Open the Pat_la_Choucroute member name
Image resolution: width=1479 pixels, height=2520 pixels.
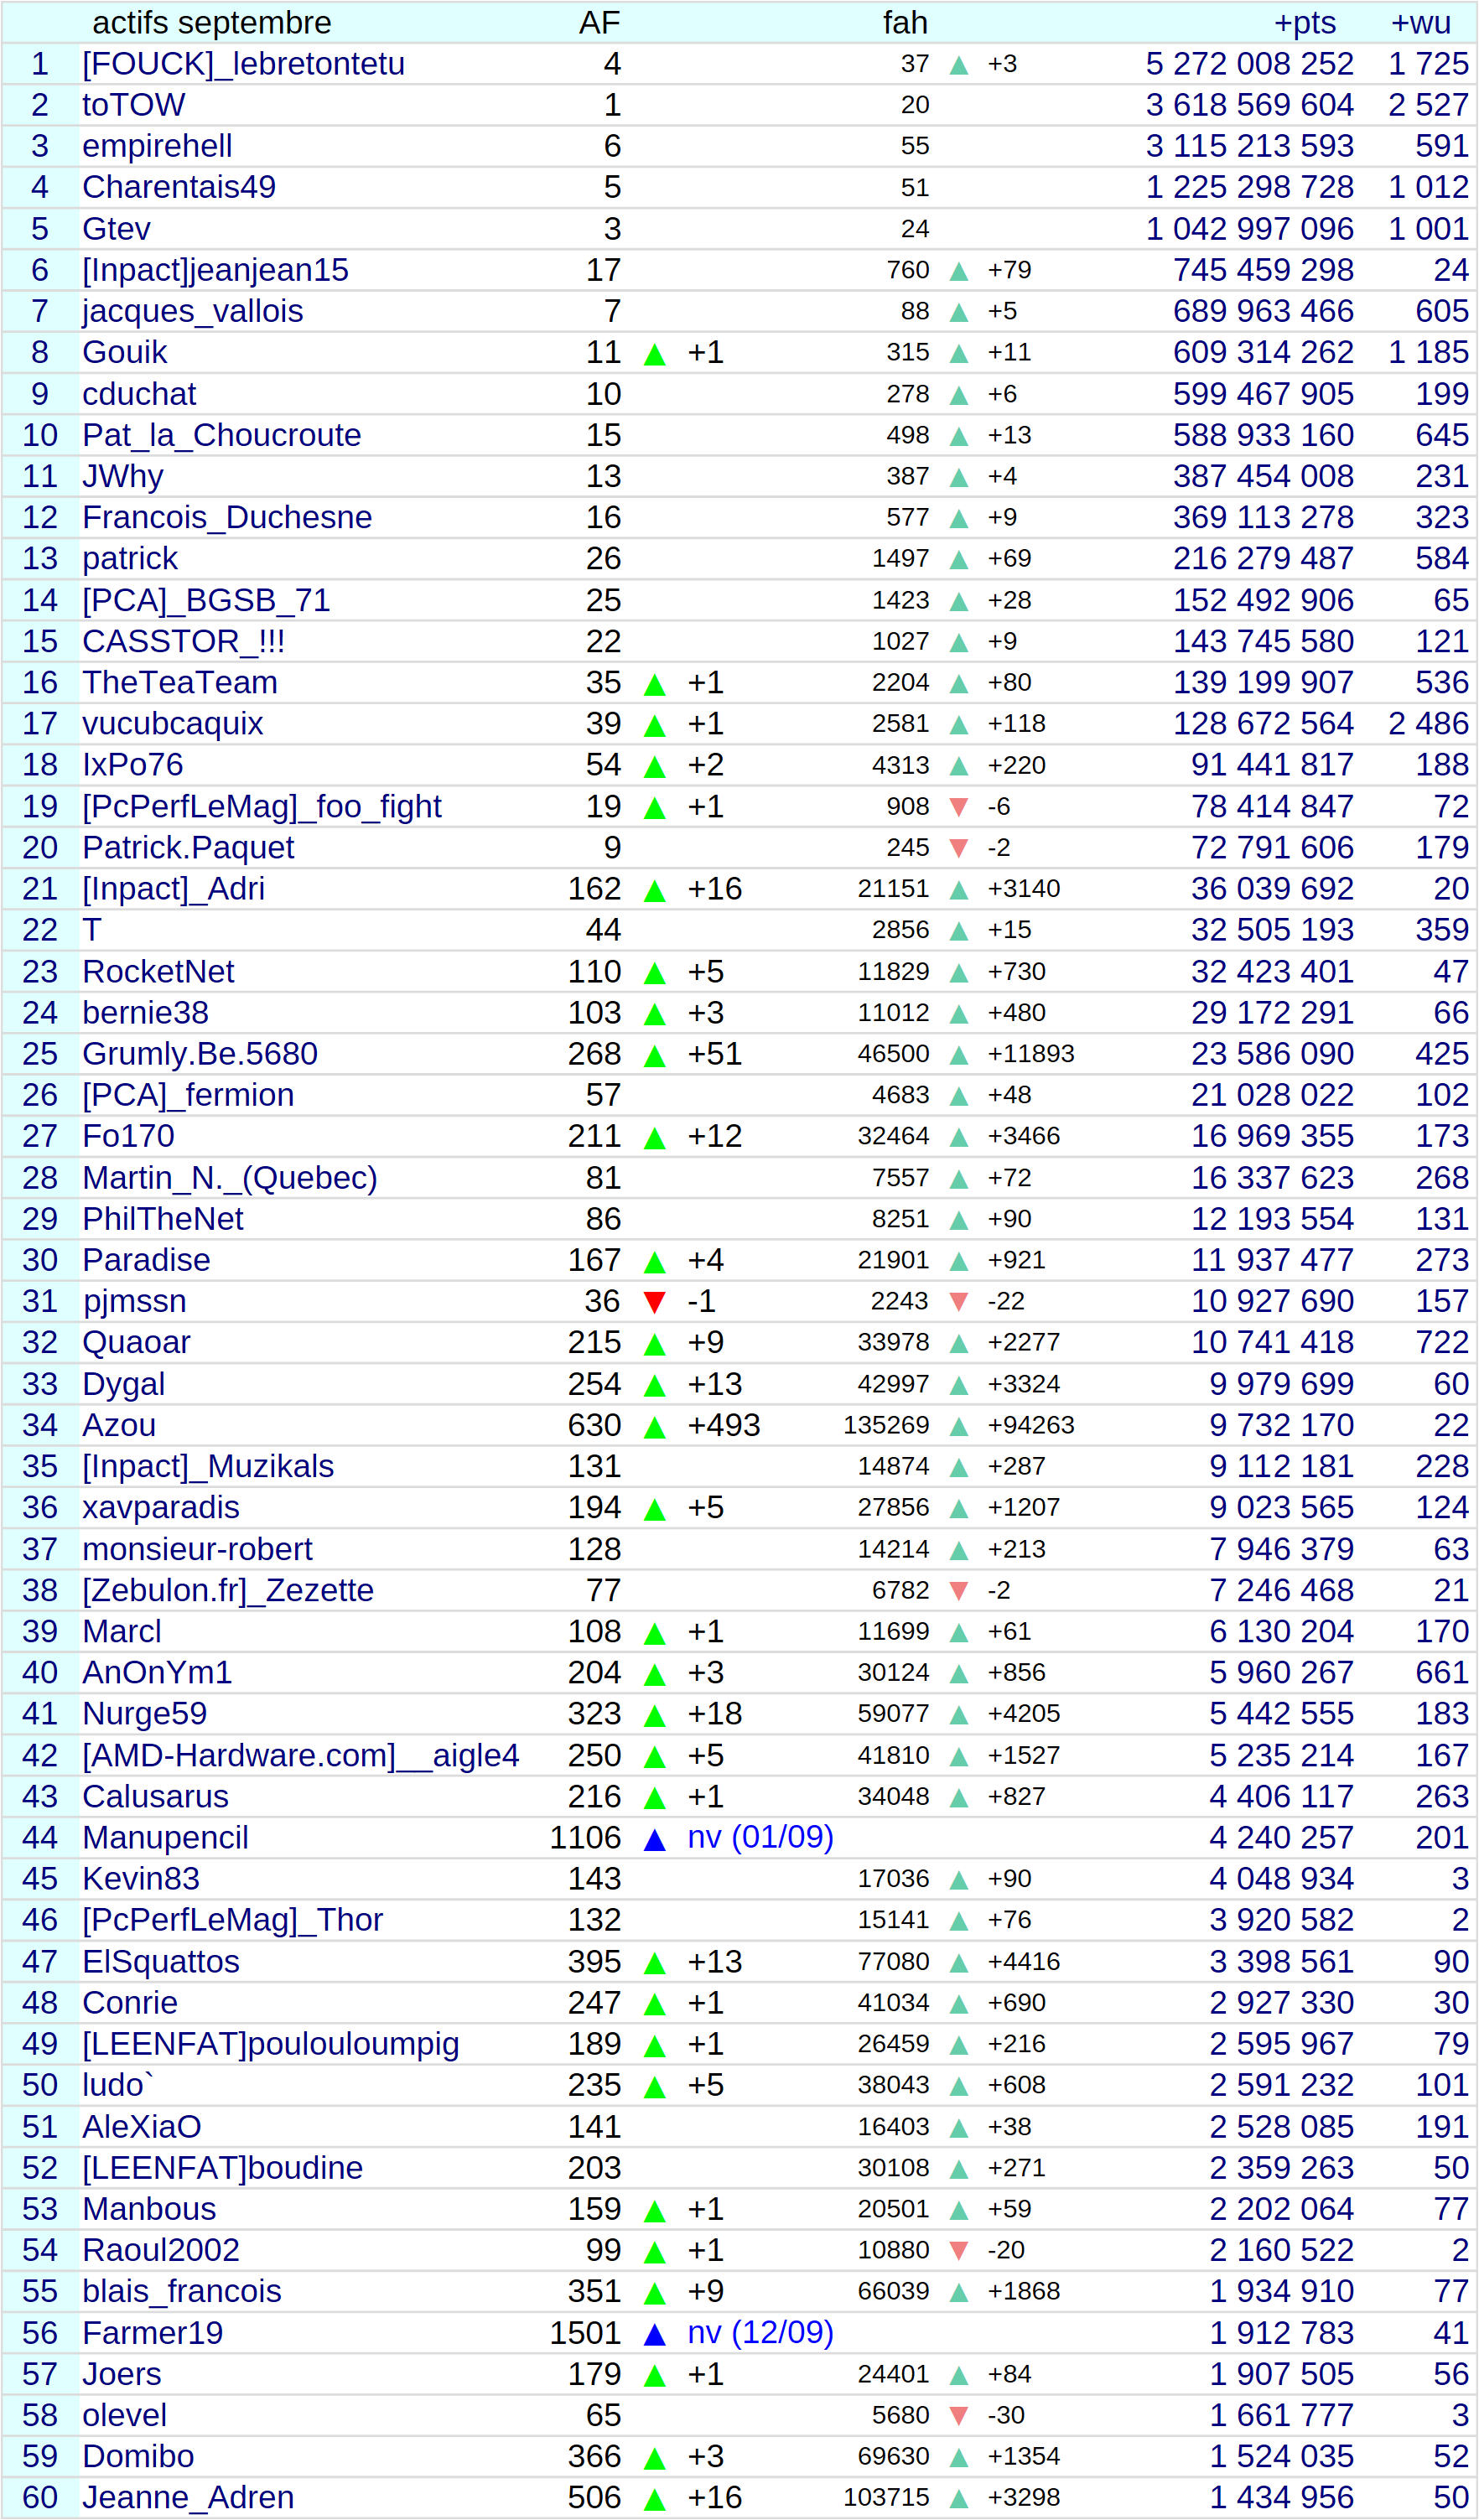point(222,435)
